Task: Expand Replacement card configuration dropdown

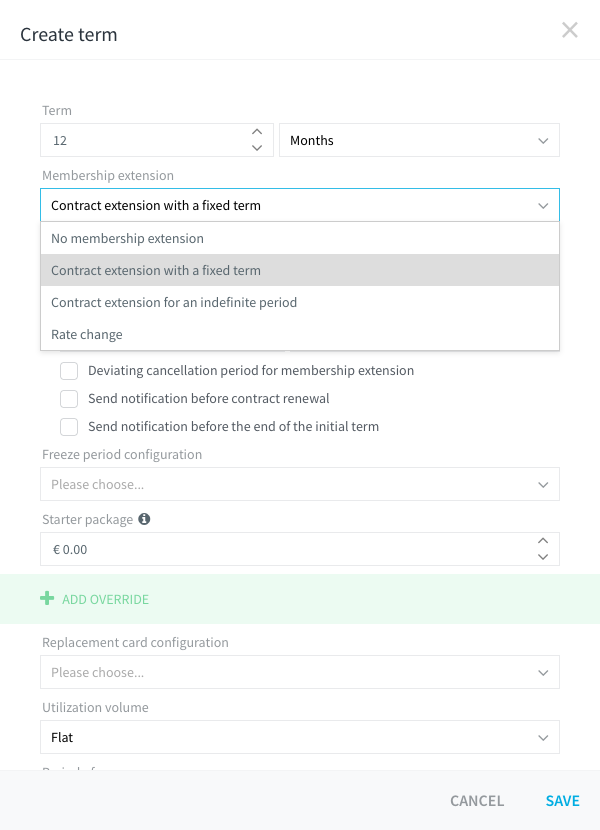Action: tap(300, 672)
